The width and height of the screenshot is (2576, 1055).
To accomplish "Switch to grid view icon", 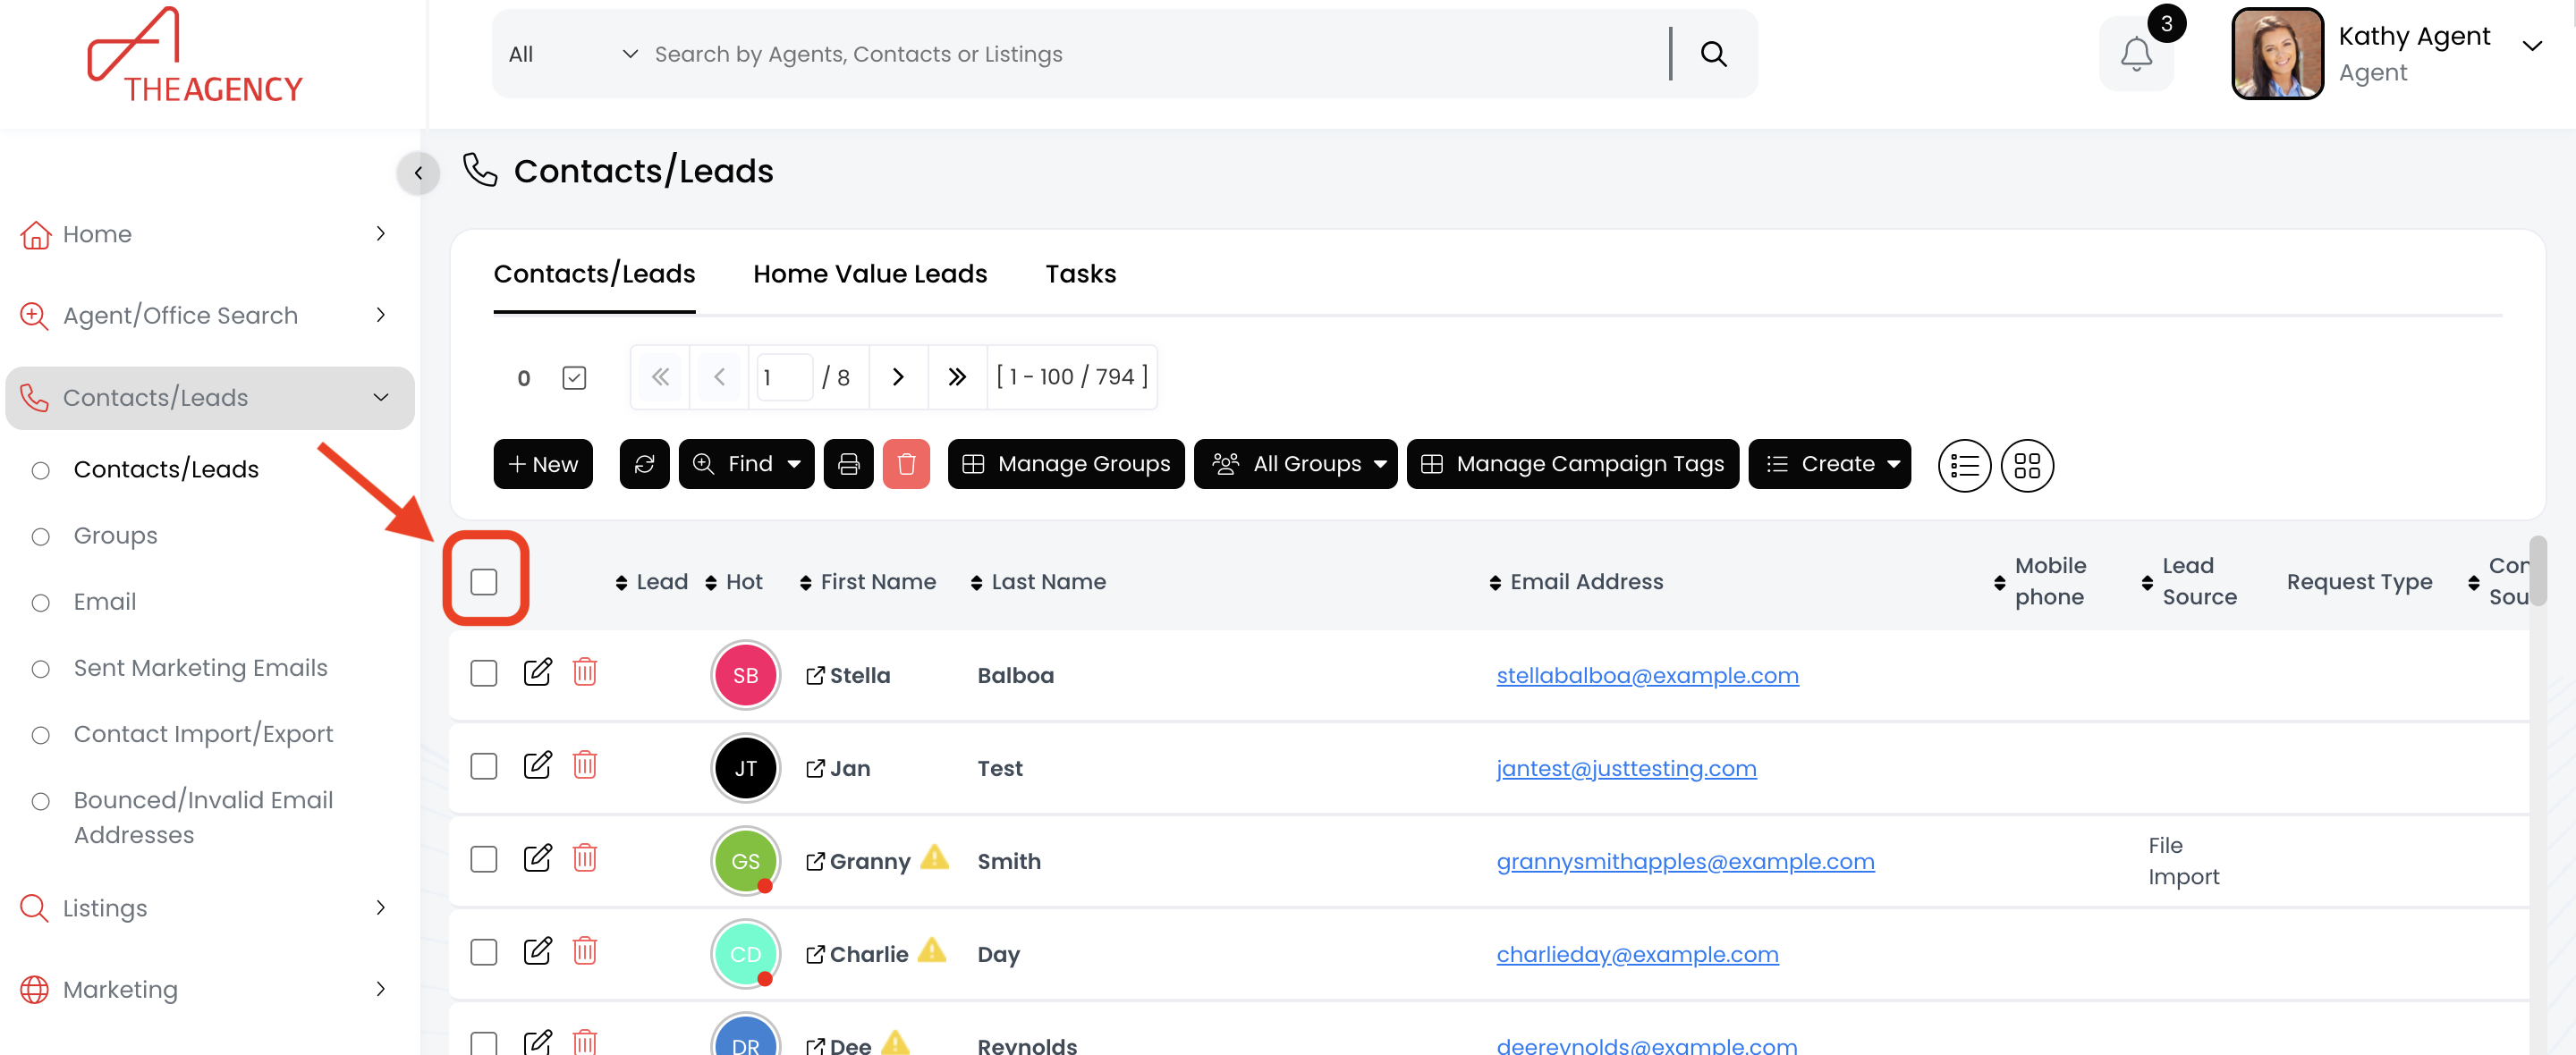I will tap(2026, 466).
